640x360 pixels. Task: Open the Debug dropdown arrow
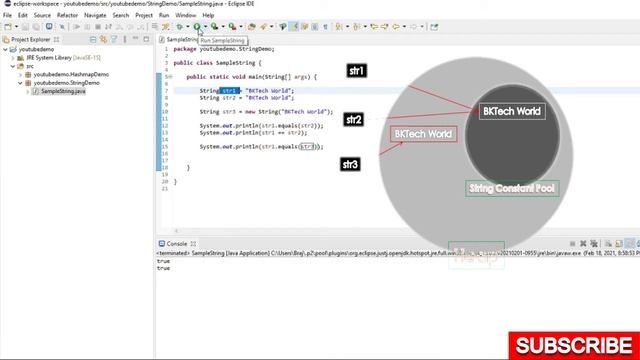pos(187,27)
